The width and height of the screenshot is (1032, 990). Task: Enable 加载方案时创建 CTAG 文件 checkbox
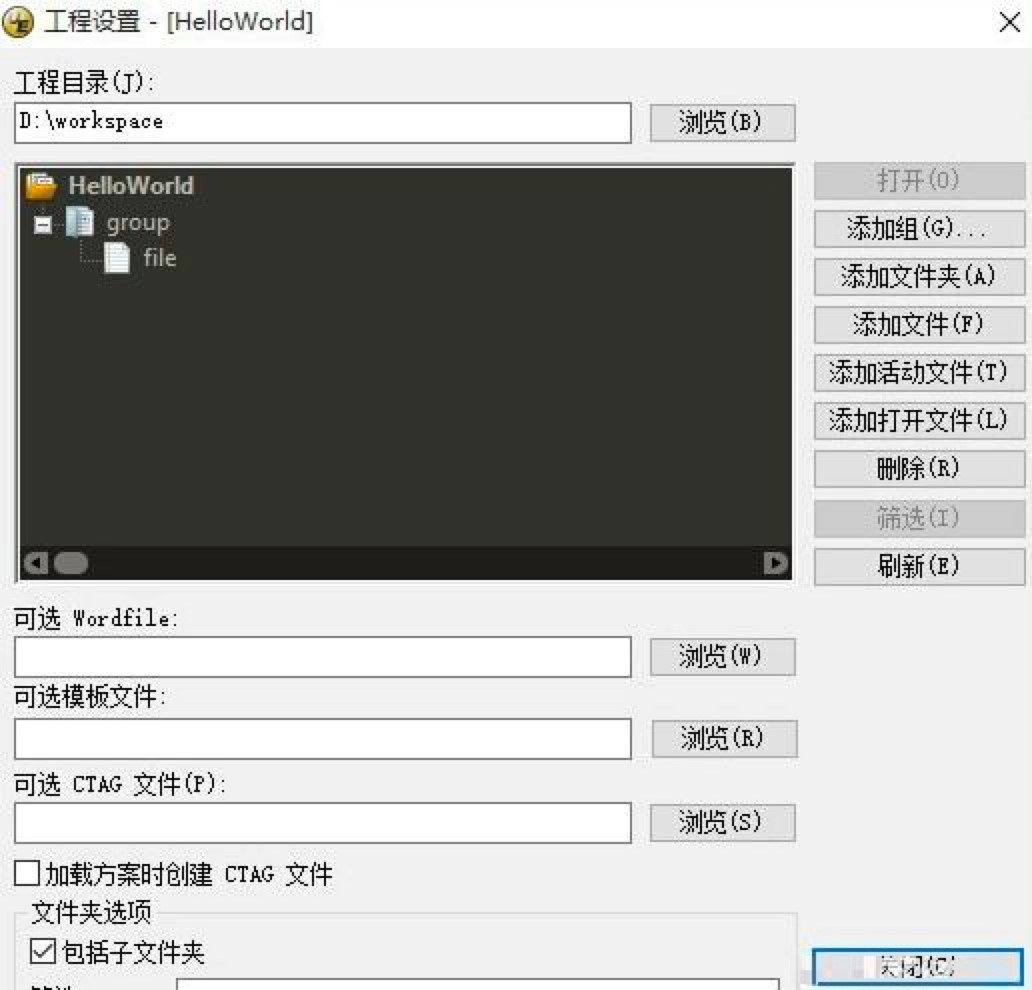tap(24, 874)
